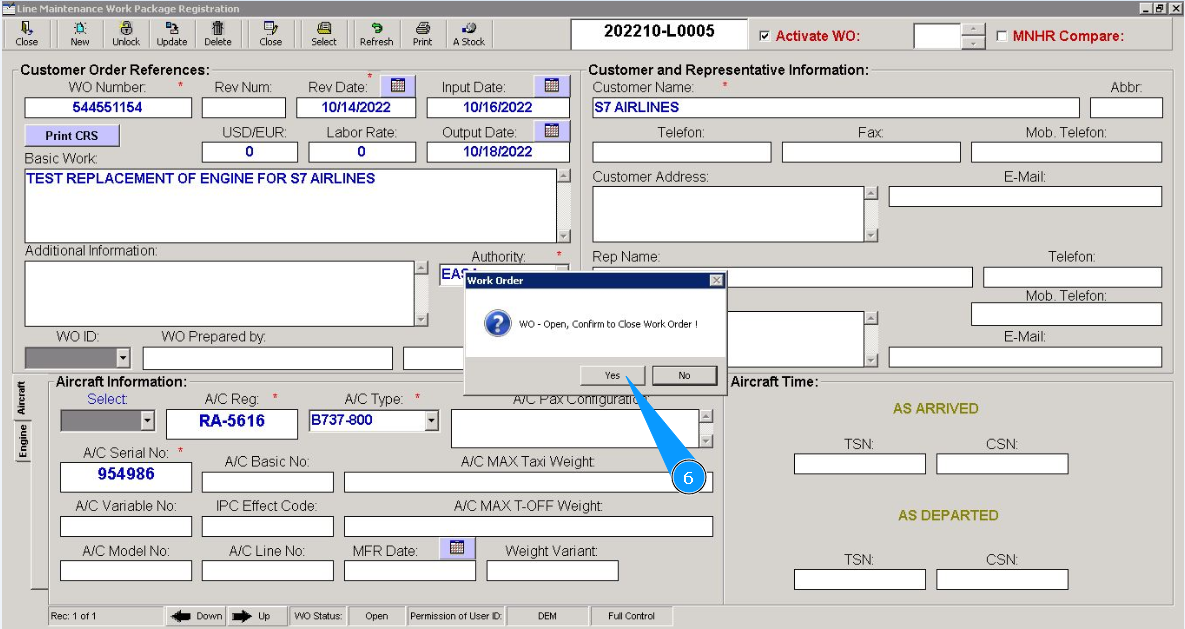Image resolution: width=1185 pixels, height=629 pixels.
Task: Switch to the Engine vertical tab
Action: pyautogui.click(x=22, y=442)
